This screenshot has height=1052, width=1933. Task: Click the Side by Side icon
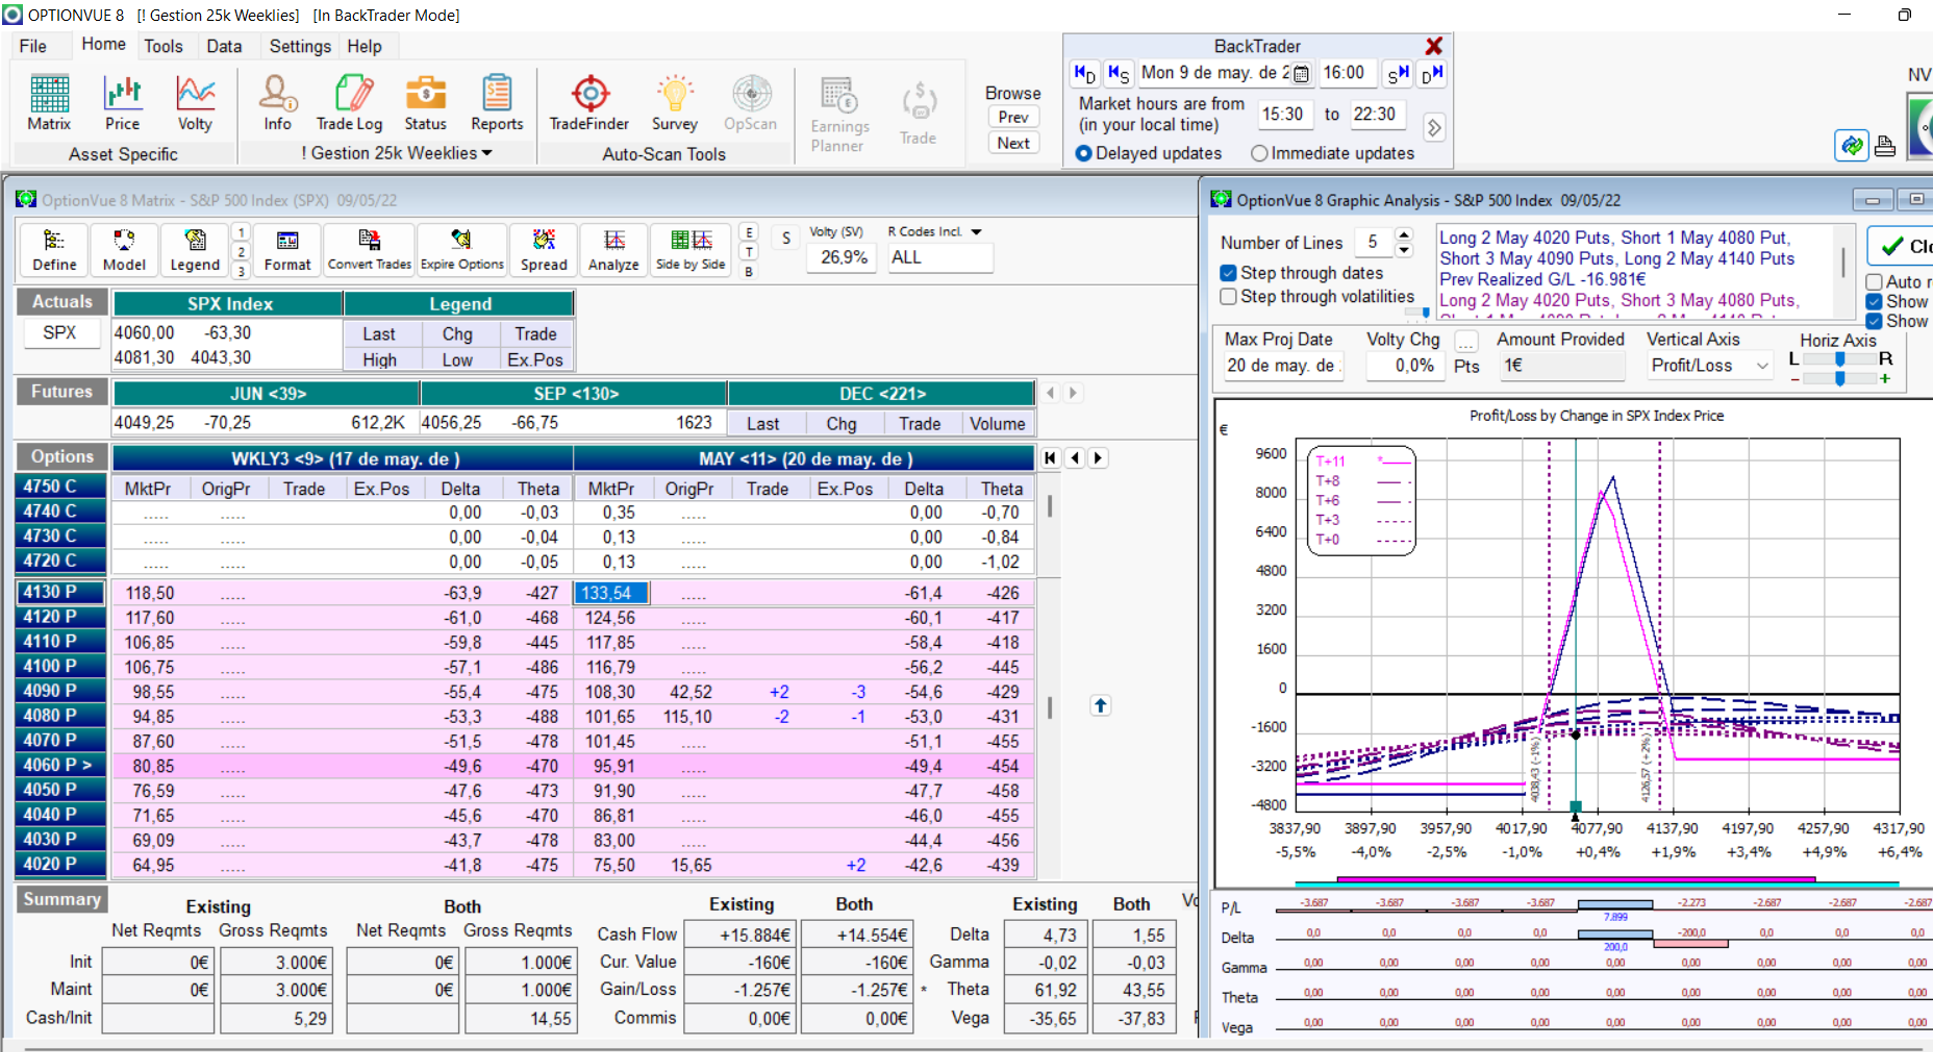[x=690, y=250]
